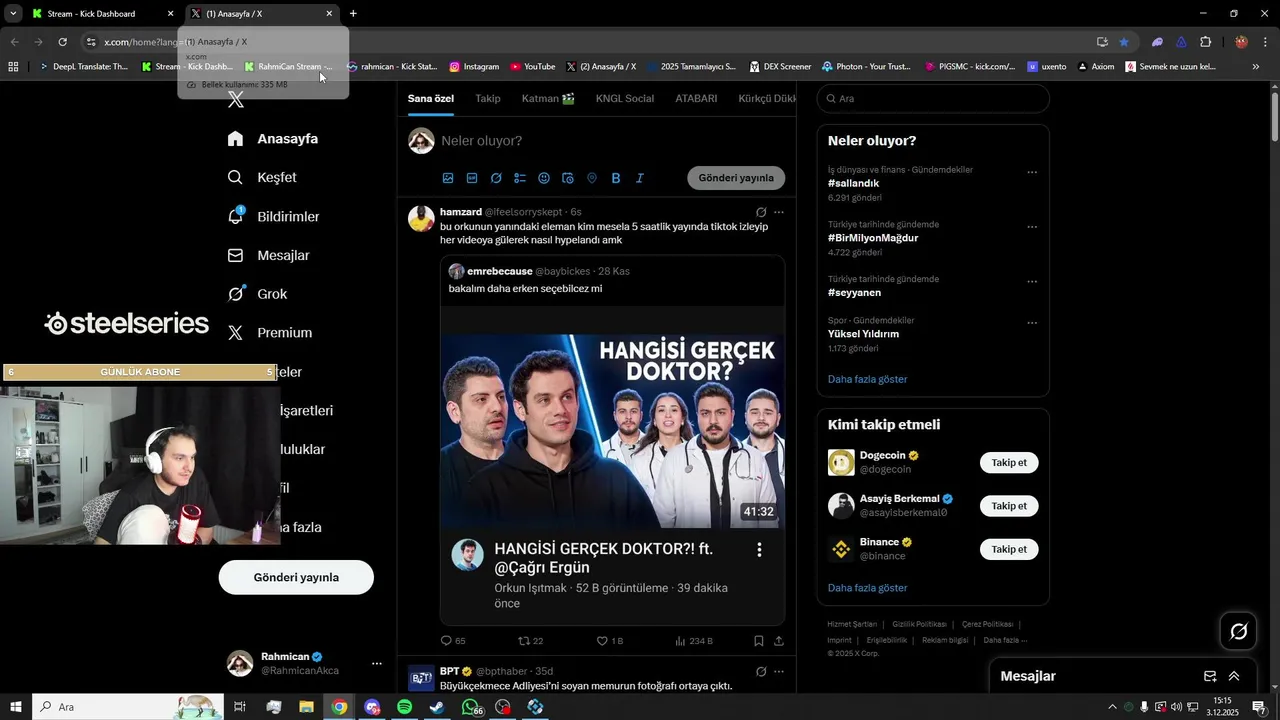Toggle the bookmark star in address bar
1280x720 pixels.
(x=1124, y=42)
